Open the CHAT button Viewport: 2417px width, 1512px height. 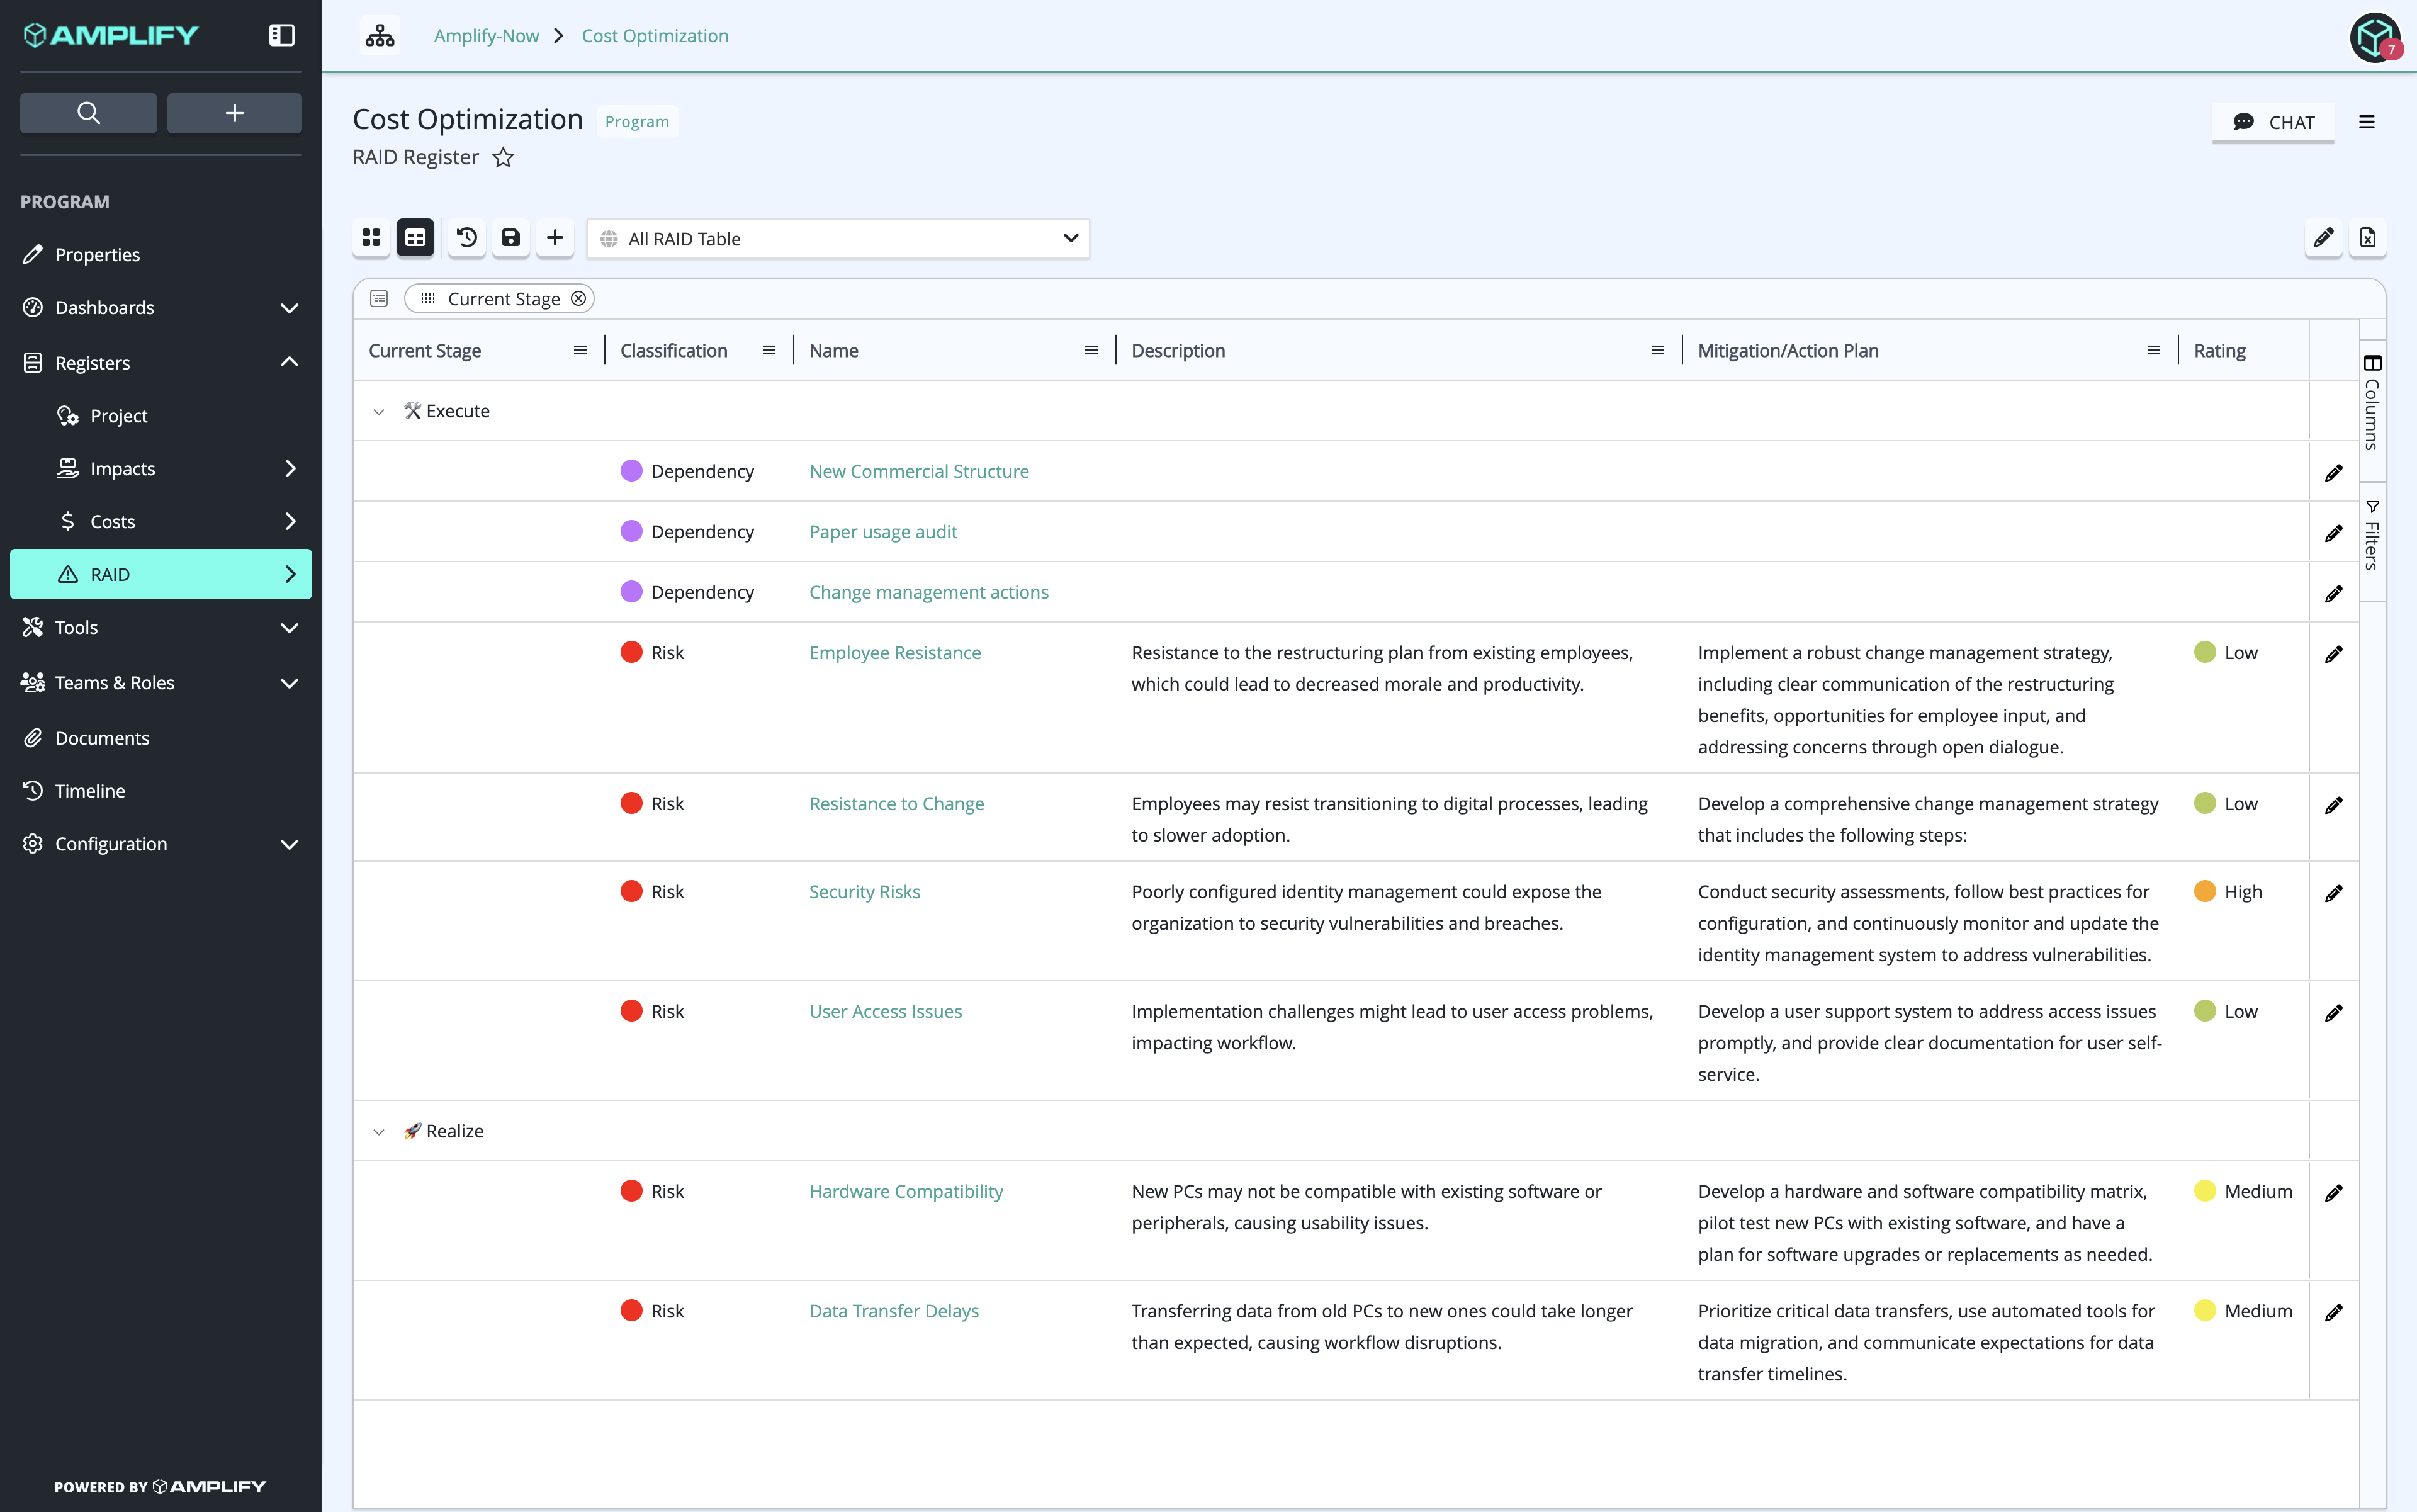click(x=2273, y=122)
